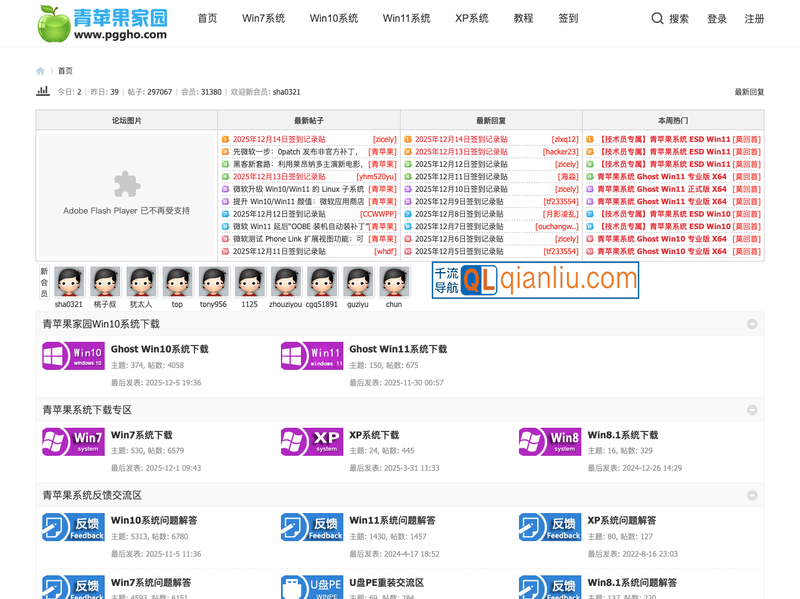Click the search magnifier icon

click(x=657, y=18)
